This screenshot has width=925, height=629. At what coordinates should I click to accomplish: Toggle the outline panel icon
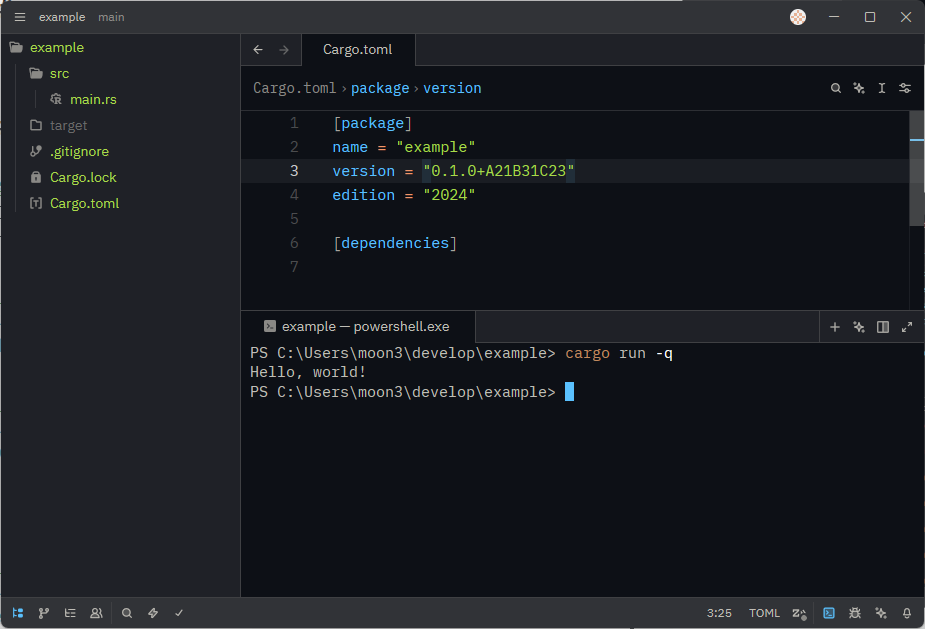70,613
